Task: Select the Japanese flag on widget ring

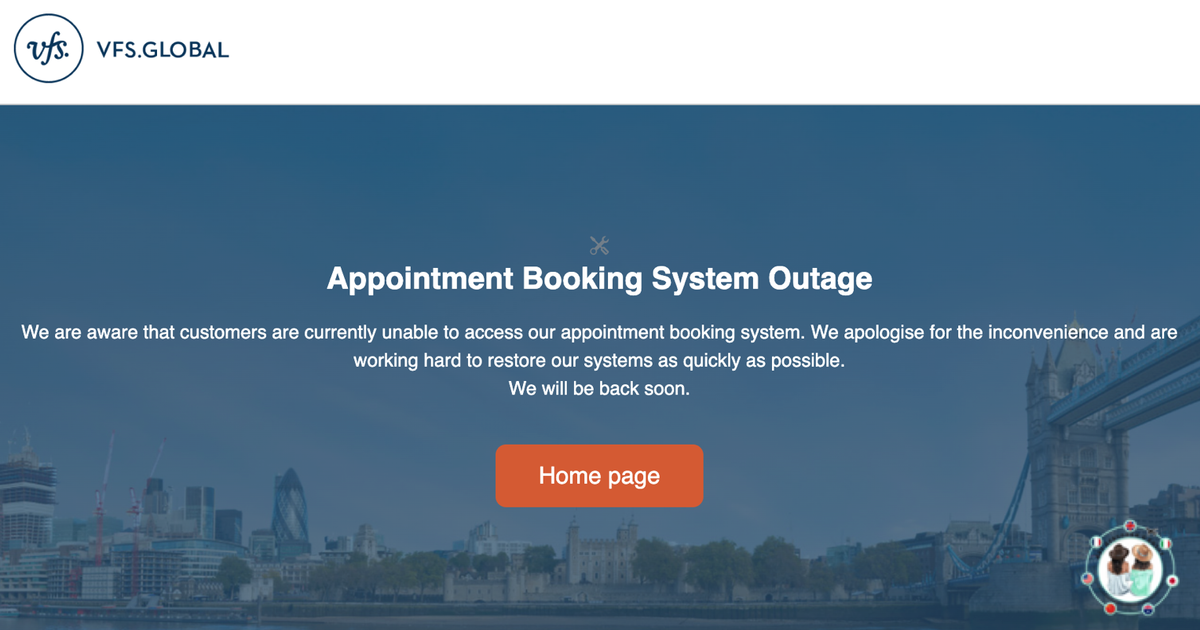Action: (1172, 580)
